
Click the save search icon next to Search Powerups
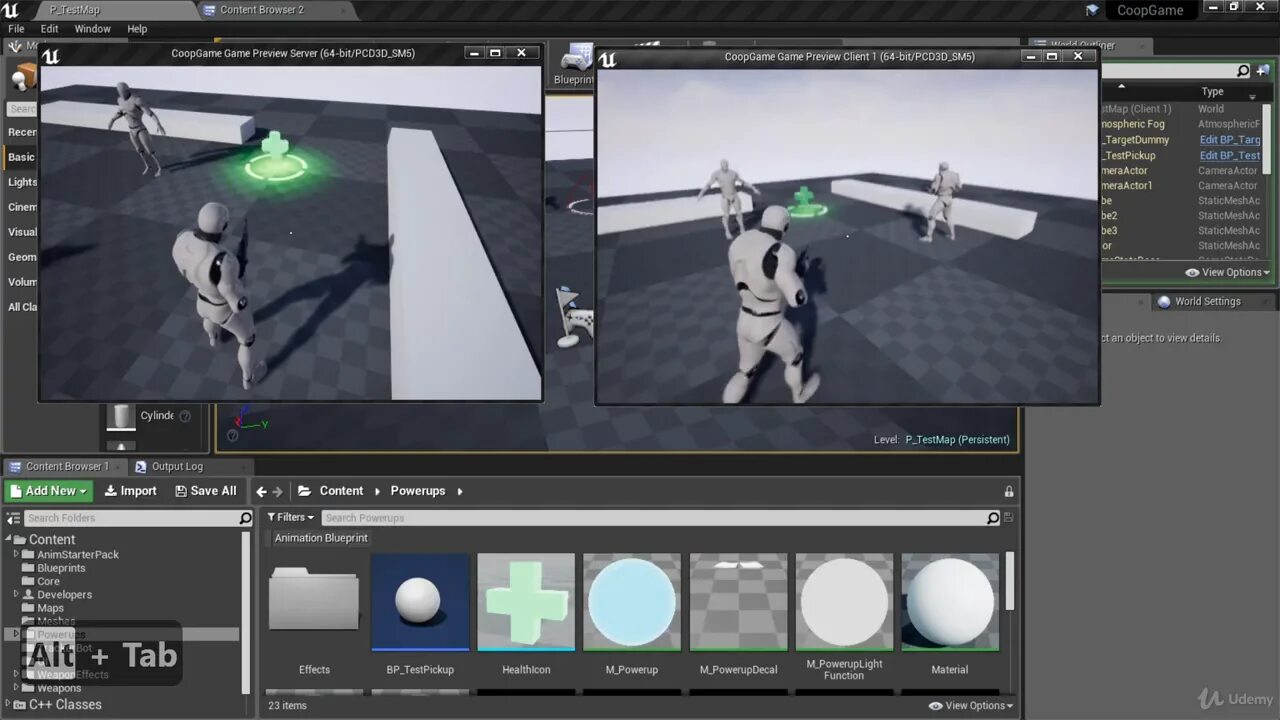pyautogui.click(x=1008, y=518)
